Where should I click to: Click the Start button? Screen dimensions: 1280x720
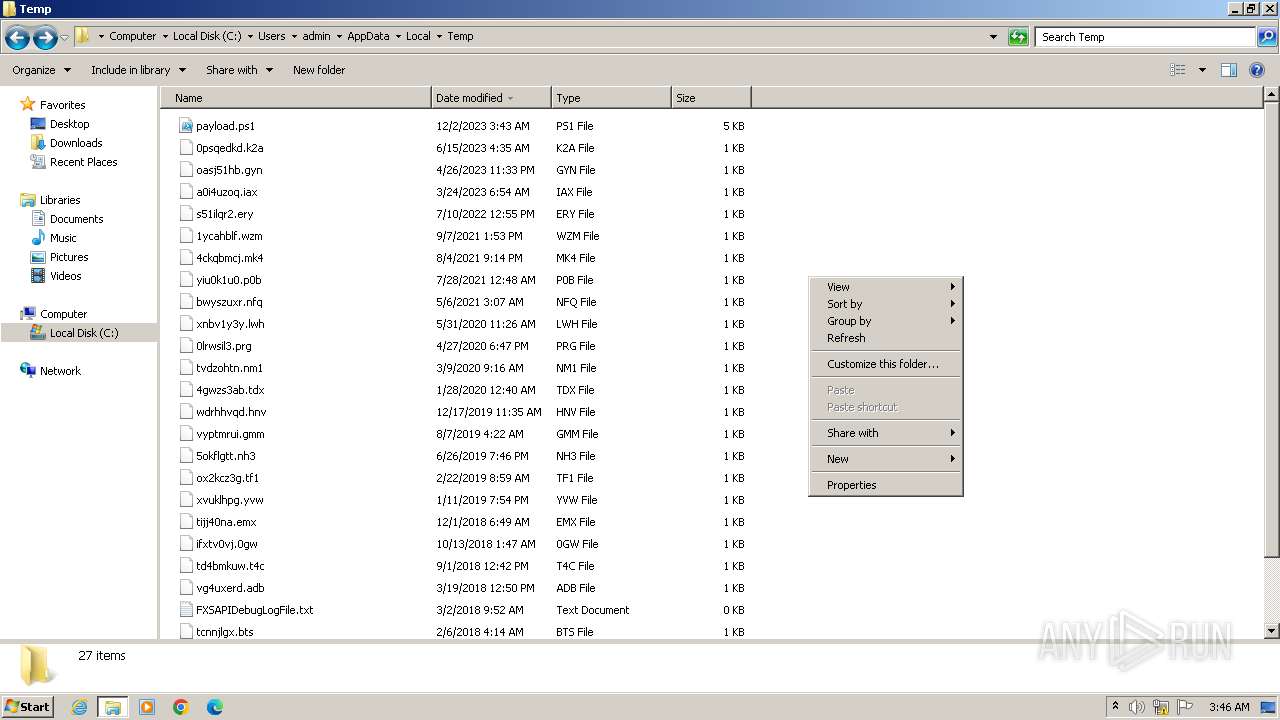pyautogui.click(x=28, y=706)
